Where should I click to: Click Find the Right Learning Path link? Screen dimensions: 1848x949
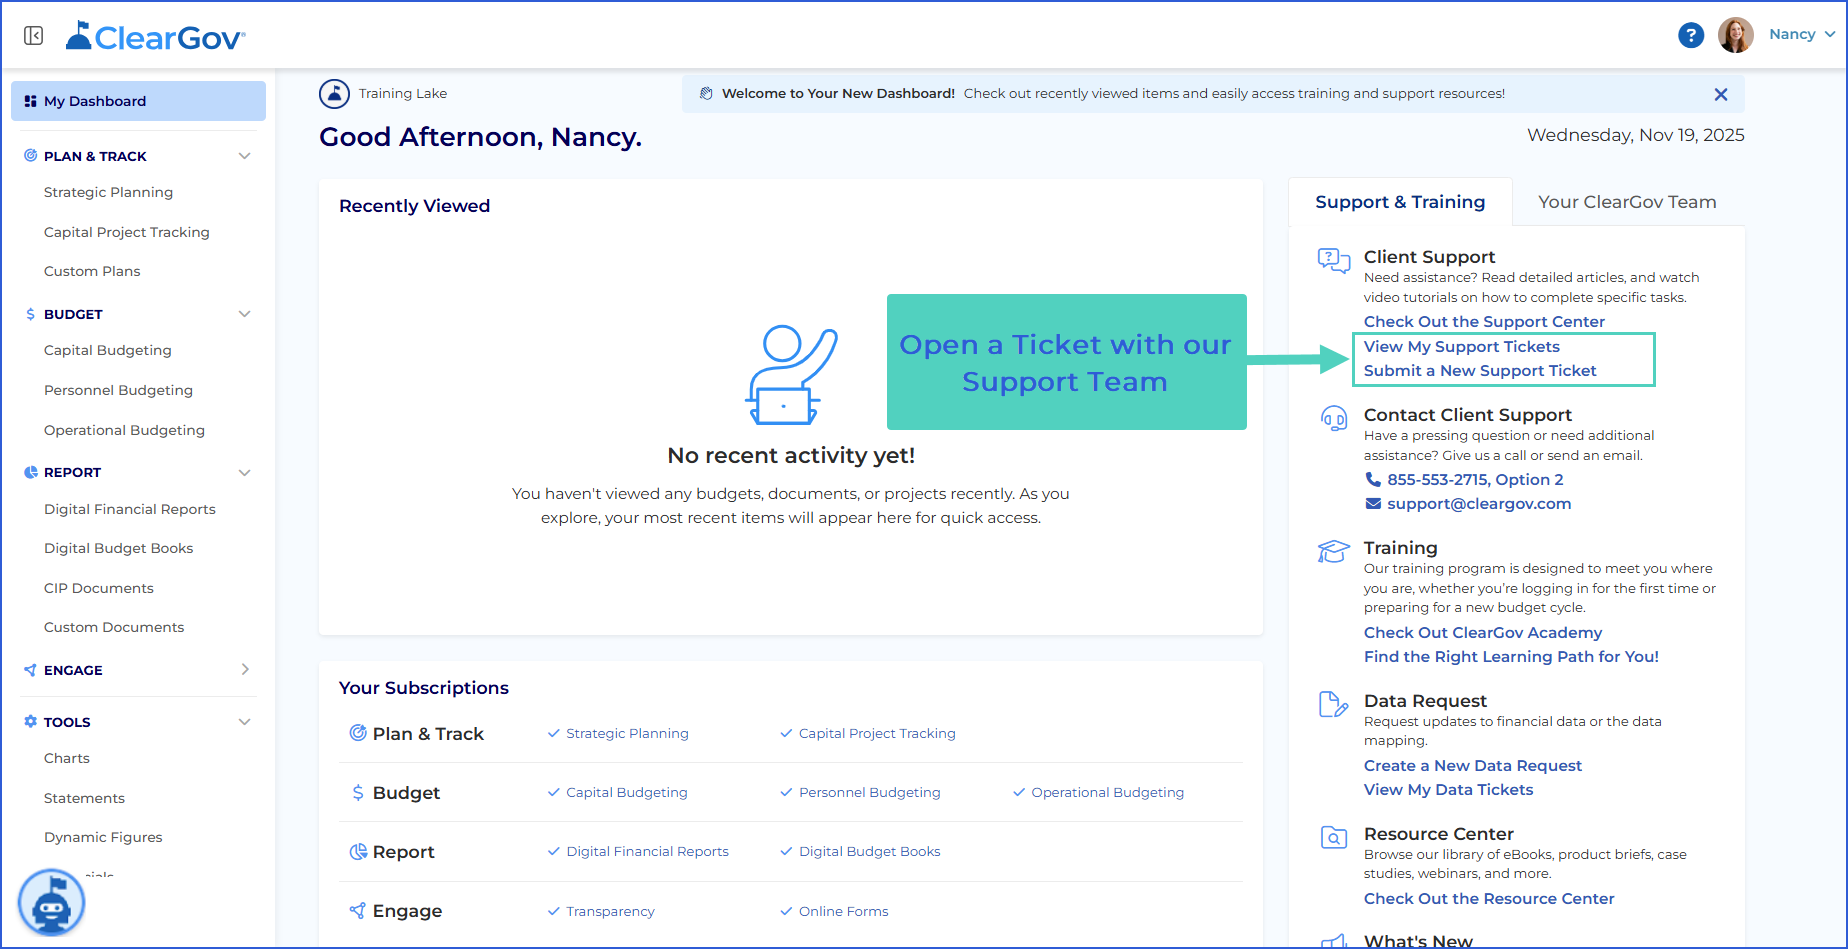point(1511,657)
